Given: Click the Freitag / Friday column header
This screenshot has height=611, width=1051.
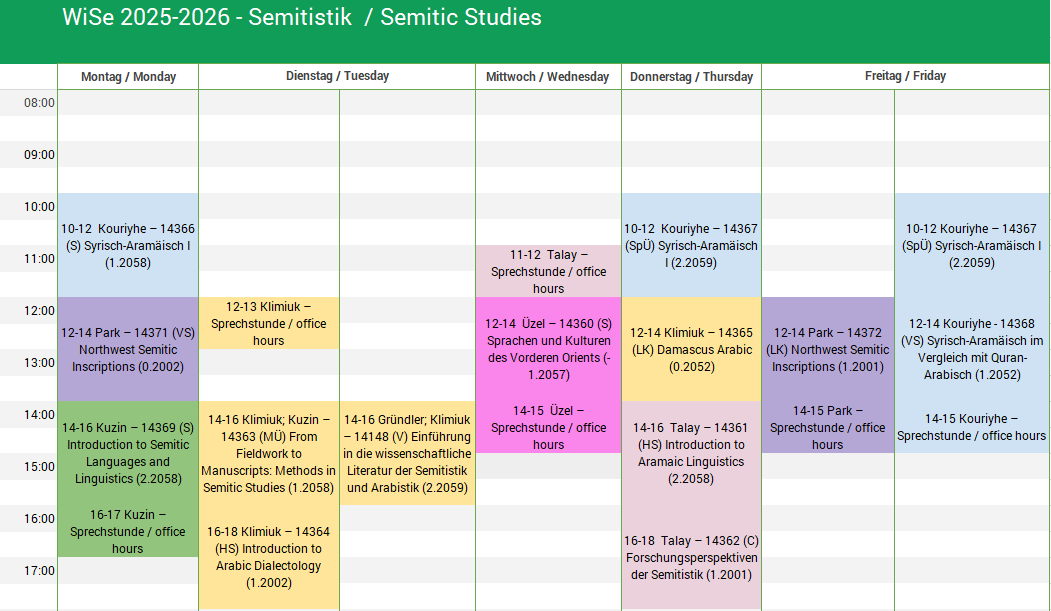Looking at the screenshot, I should pyautogui.click(x=905, y=76).
